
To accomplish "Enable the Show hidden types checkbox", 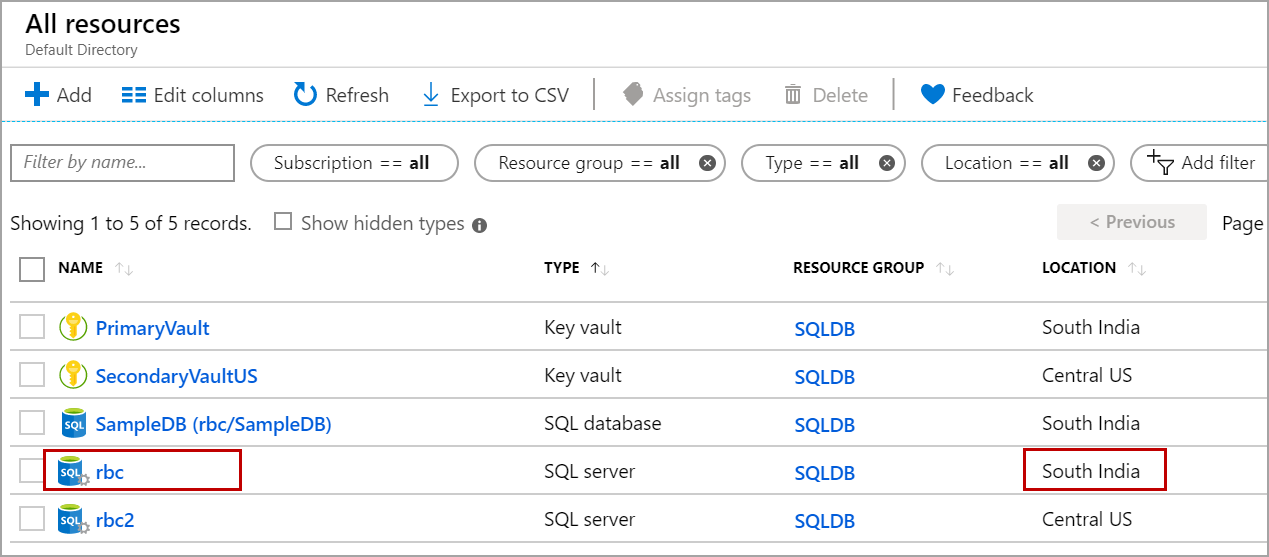I will [283, 222].
